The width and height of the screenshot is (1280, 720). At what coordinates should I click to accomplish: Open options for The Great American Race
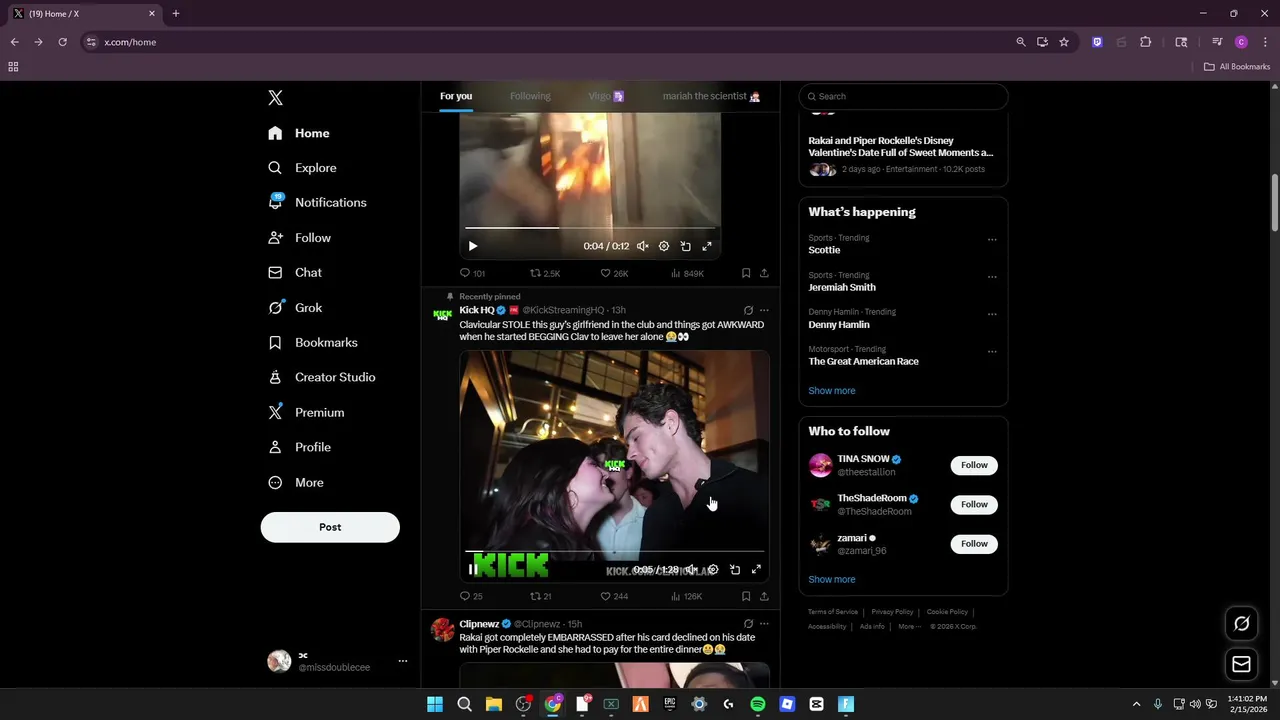pos(992,351)
